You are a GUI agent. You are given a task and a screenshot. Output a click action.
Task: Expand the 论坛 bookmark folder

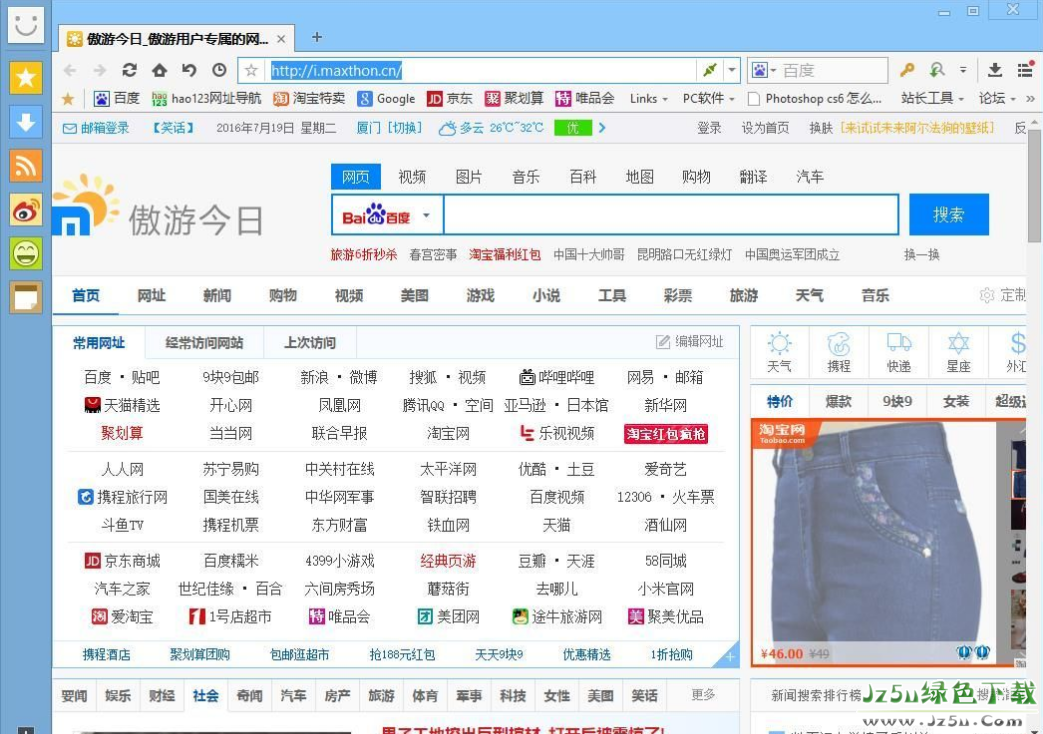[x=997, y=99]
